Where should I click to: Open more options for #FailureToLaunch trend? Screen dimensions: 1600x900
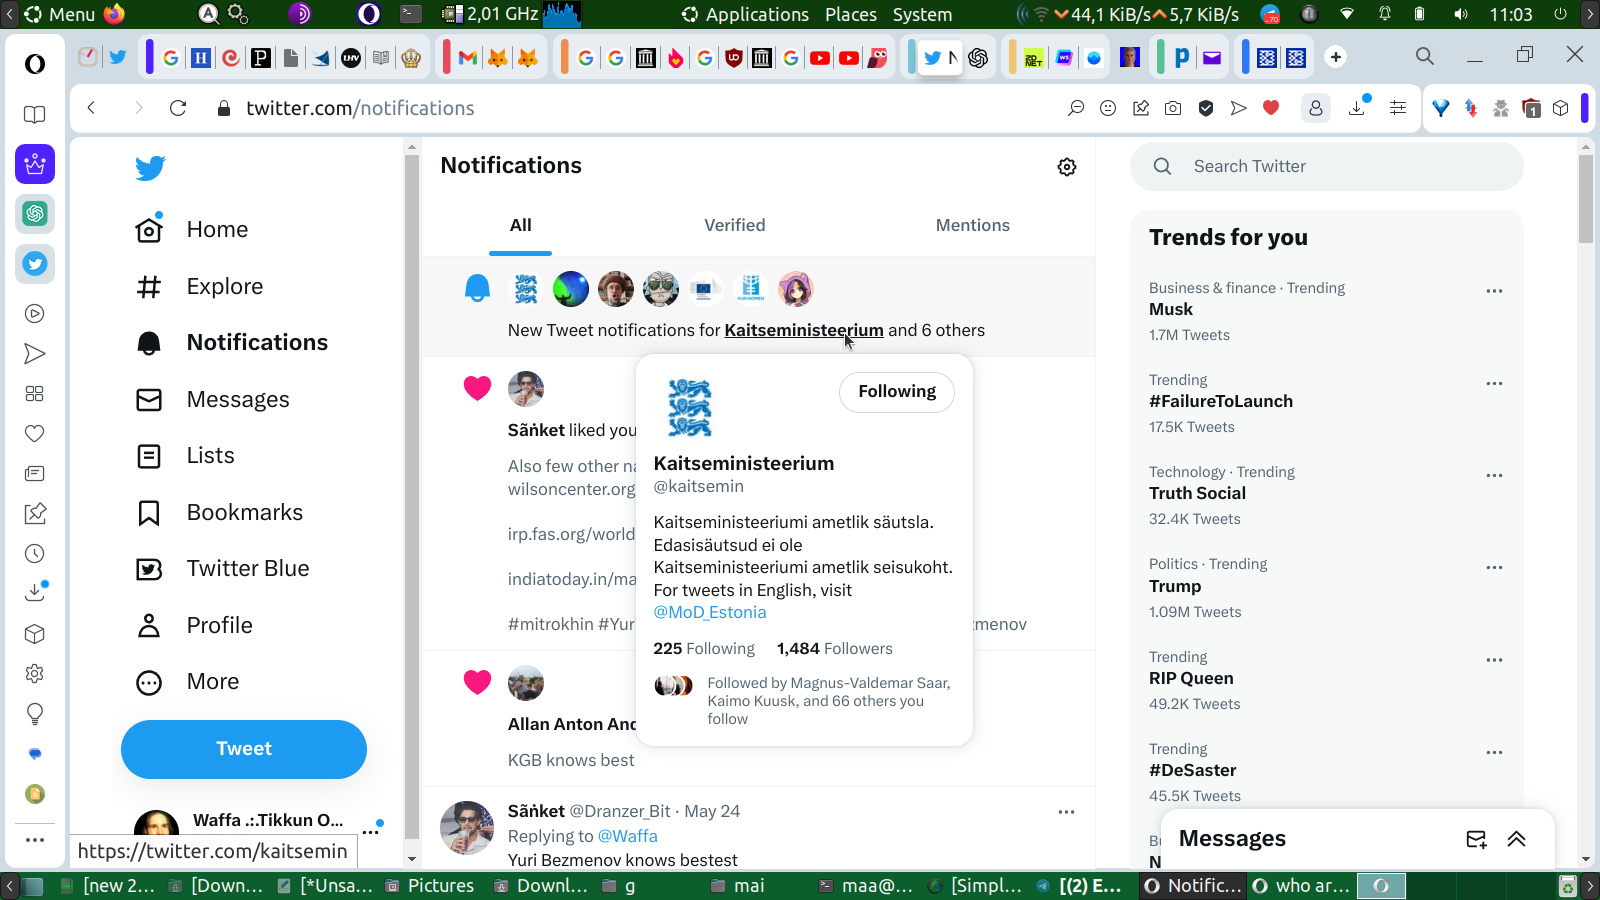(x=1494, y=383)
